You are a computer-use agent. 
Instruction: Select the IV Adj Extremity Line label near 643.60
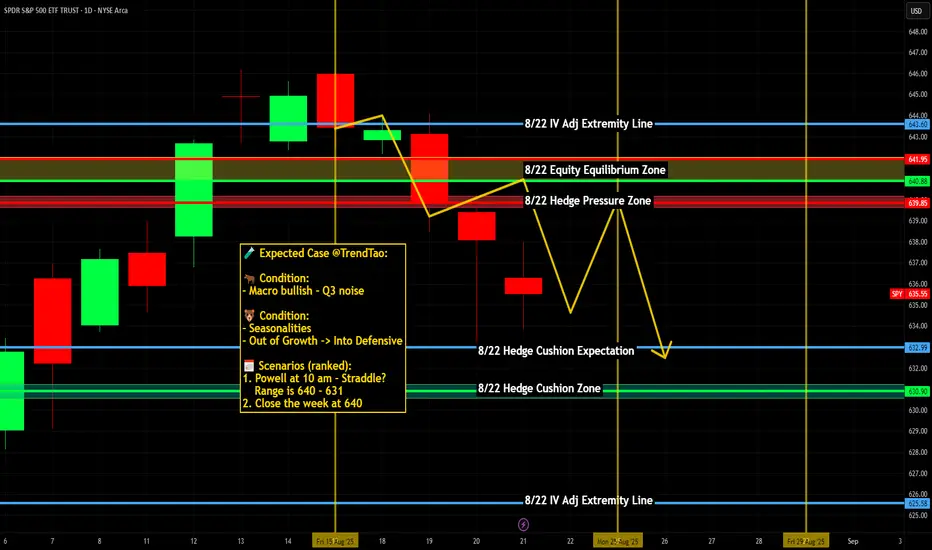click(x=588, y=124)
